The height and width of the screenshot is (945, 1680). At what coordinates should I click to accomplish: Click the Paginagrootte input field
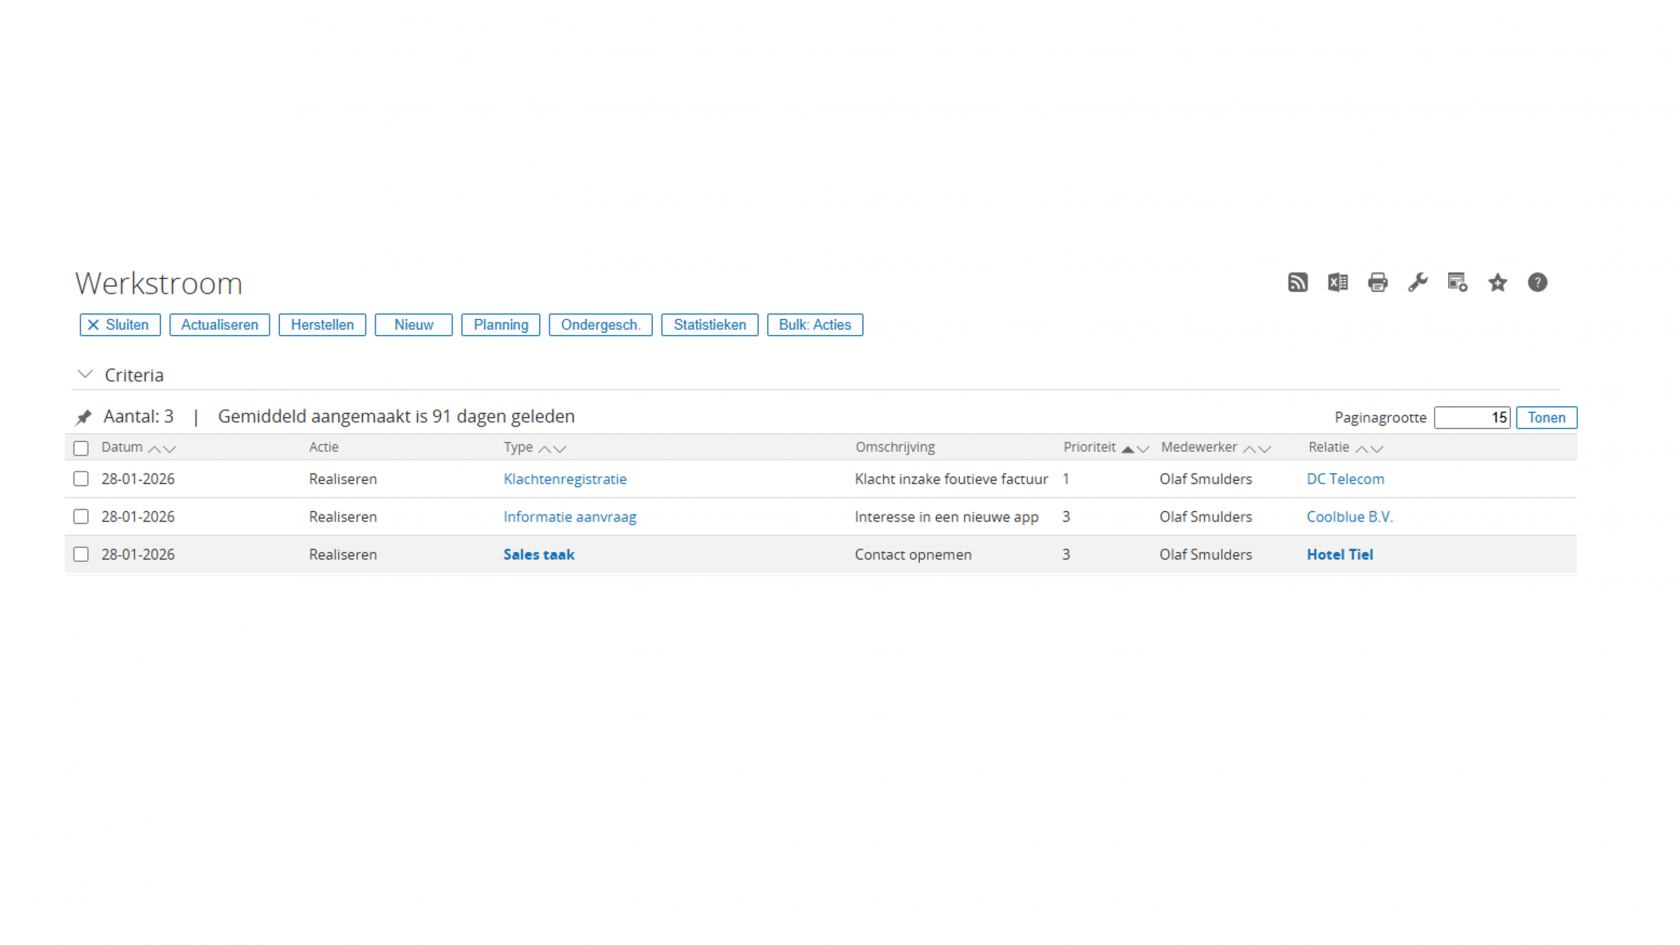coord(1472,418)
